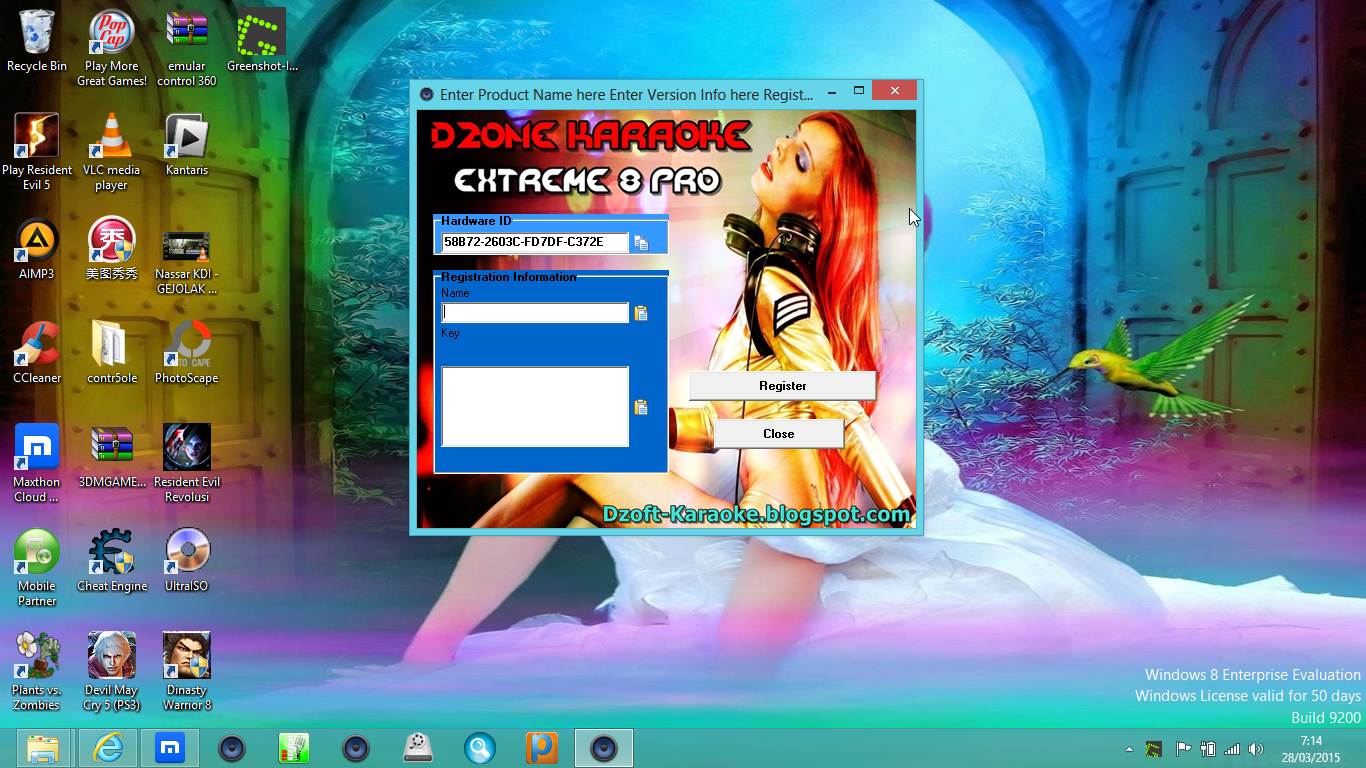Select the Devil May Cry 5 (PS3) icon
The height and width of the screenshot is (768, 1366).
112,672
